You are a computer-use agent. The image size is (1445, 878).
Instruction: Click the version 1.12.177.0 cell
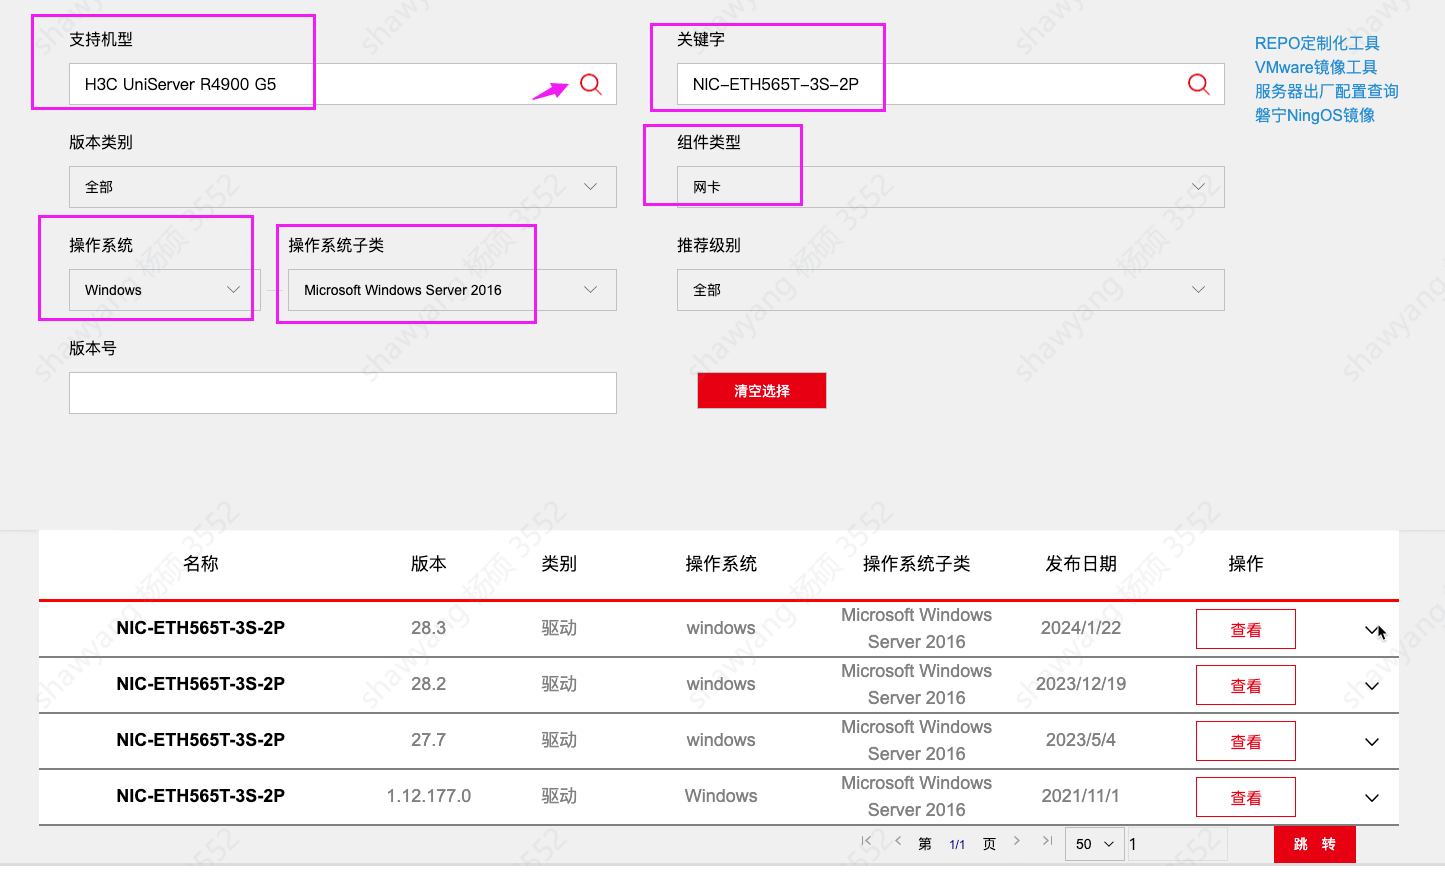click(429, 796)
